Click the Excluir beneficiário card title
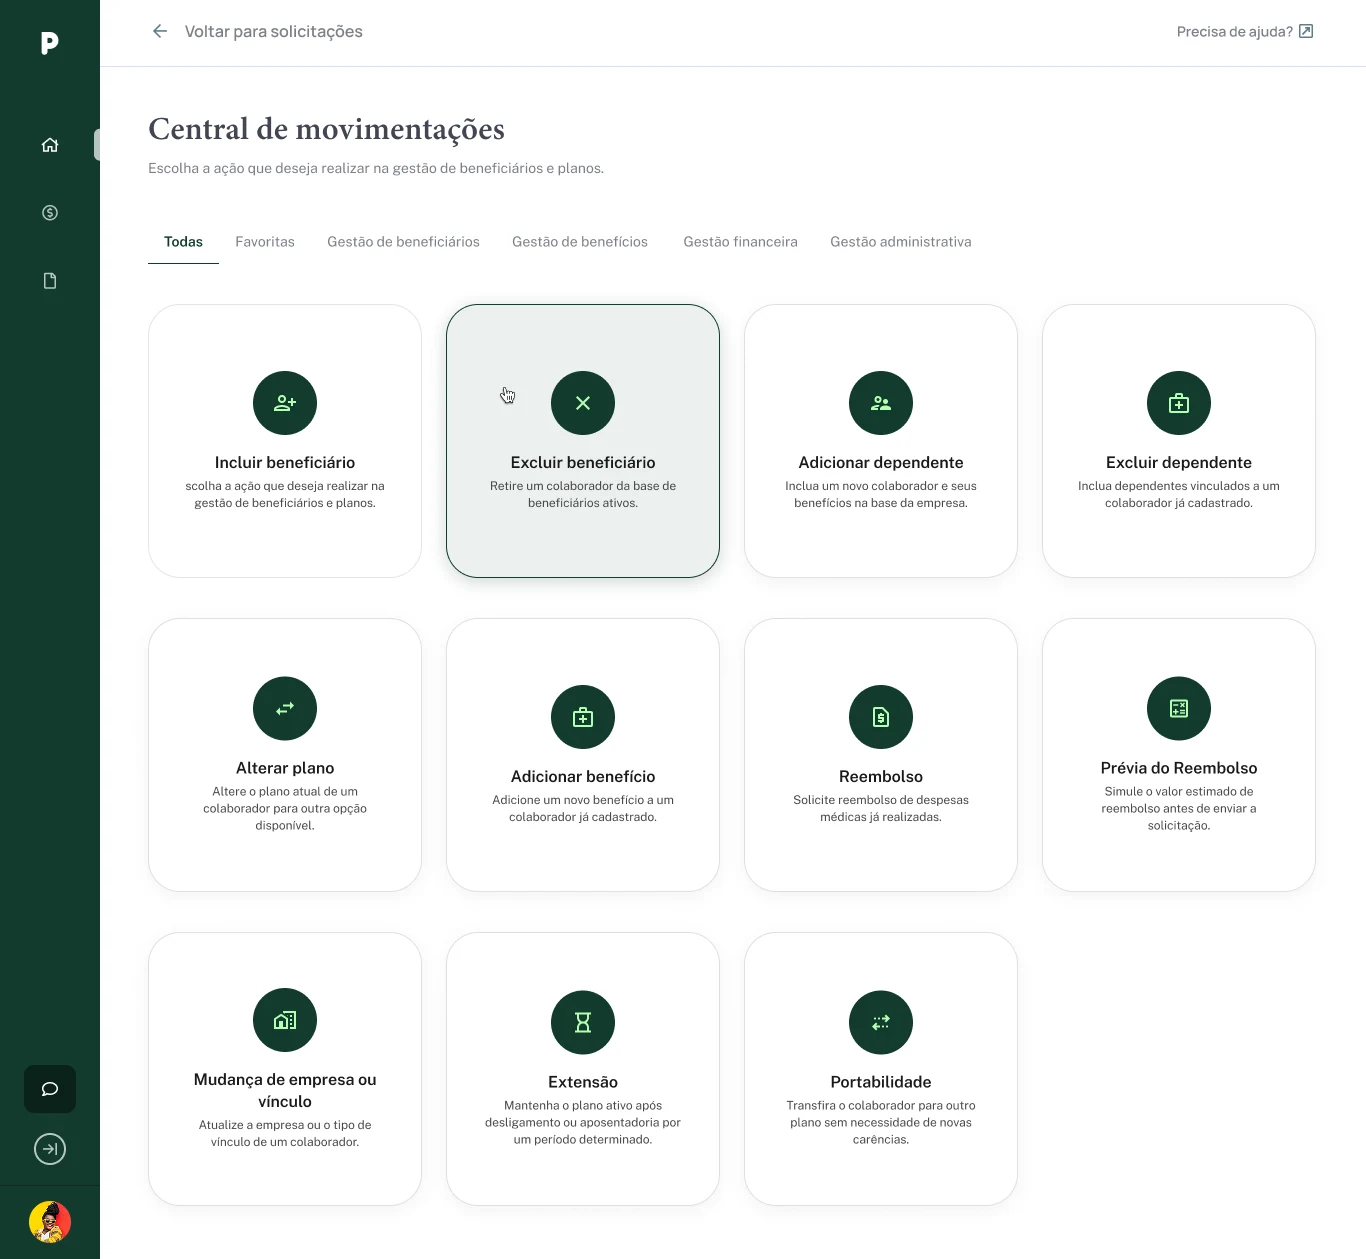Image resolution: width=1366 pixels, height=1259 pixels. coord(583,462)
